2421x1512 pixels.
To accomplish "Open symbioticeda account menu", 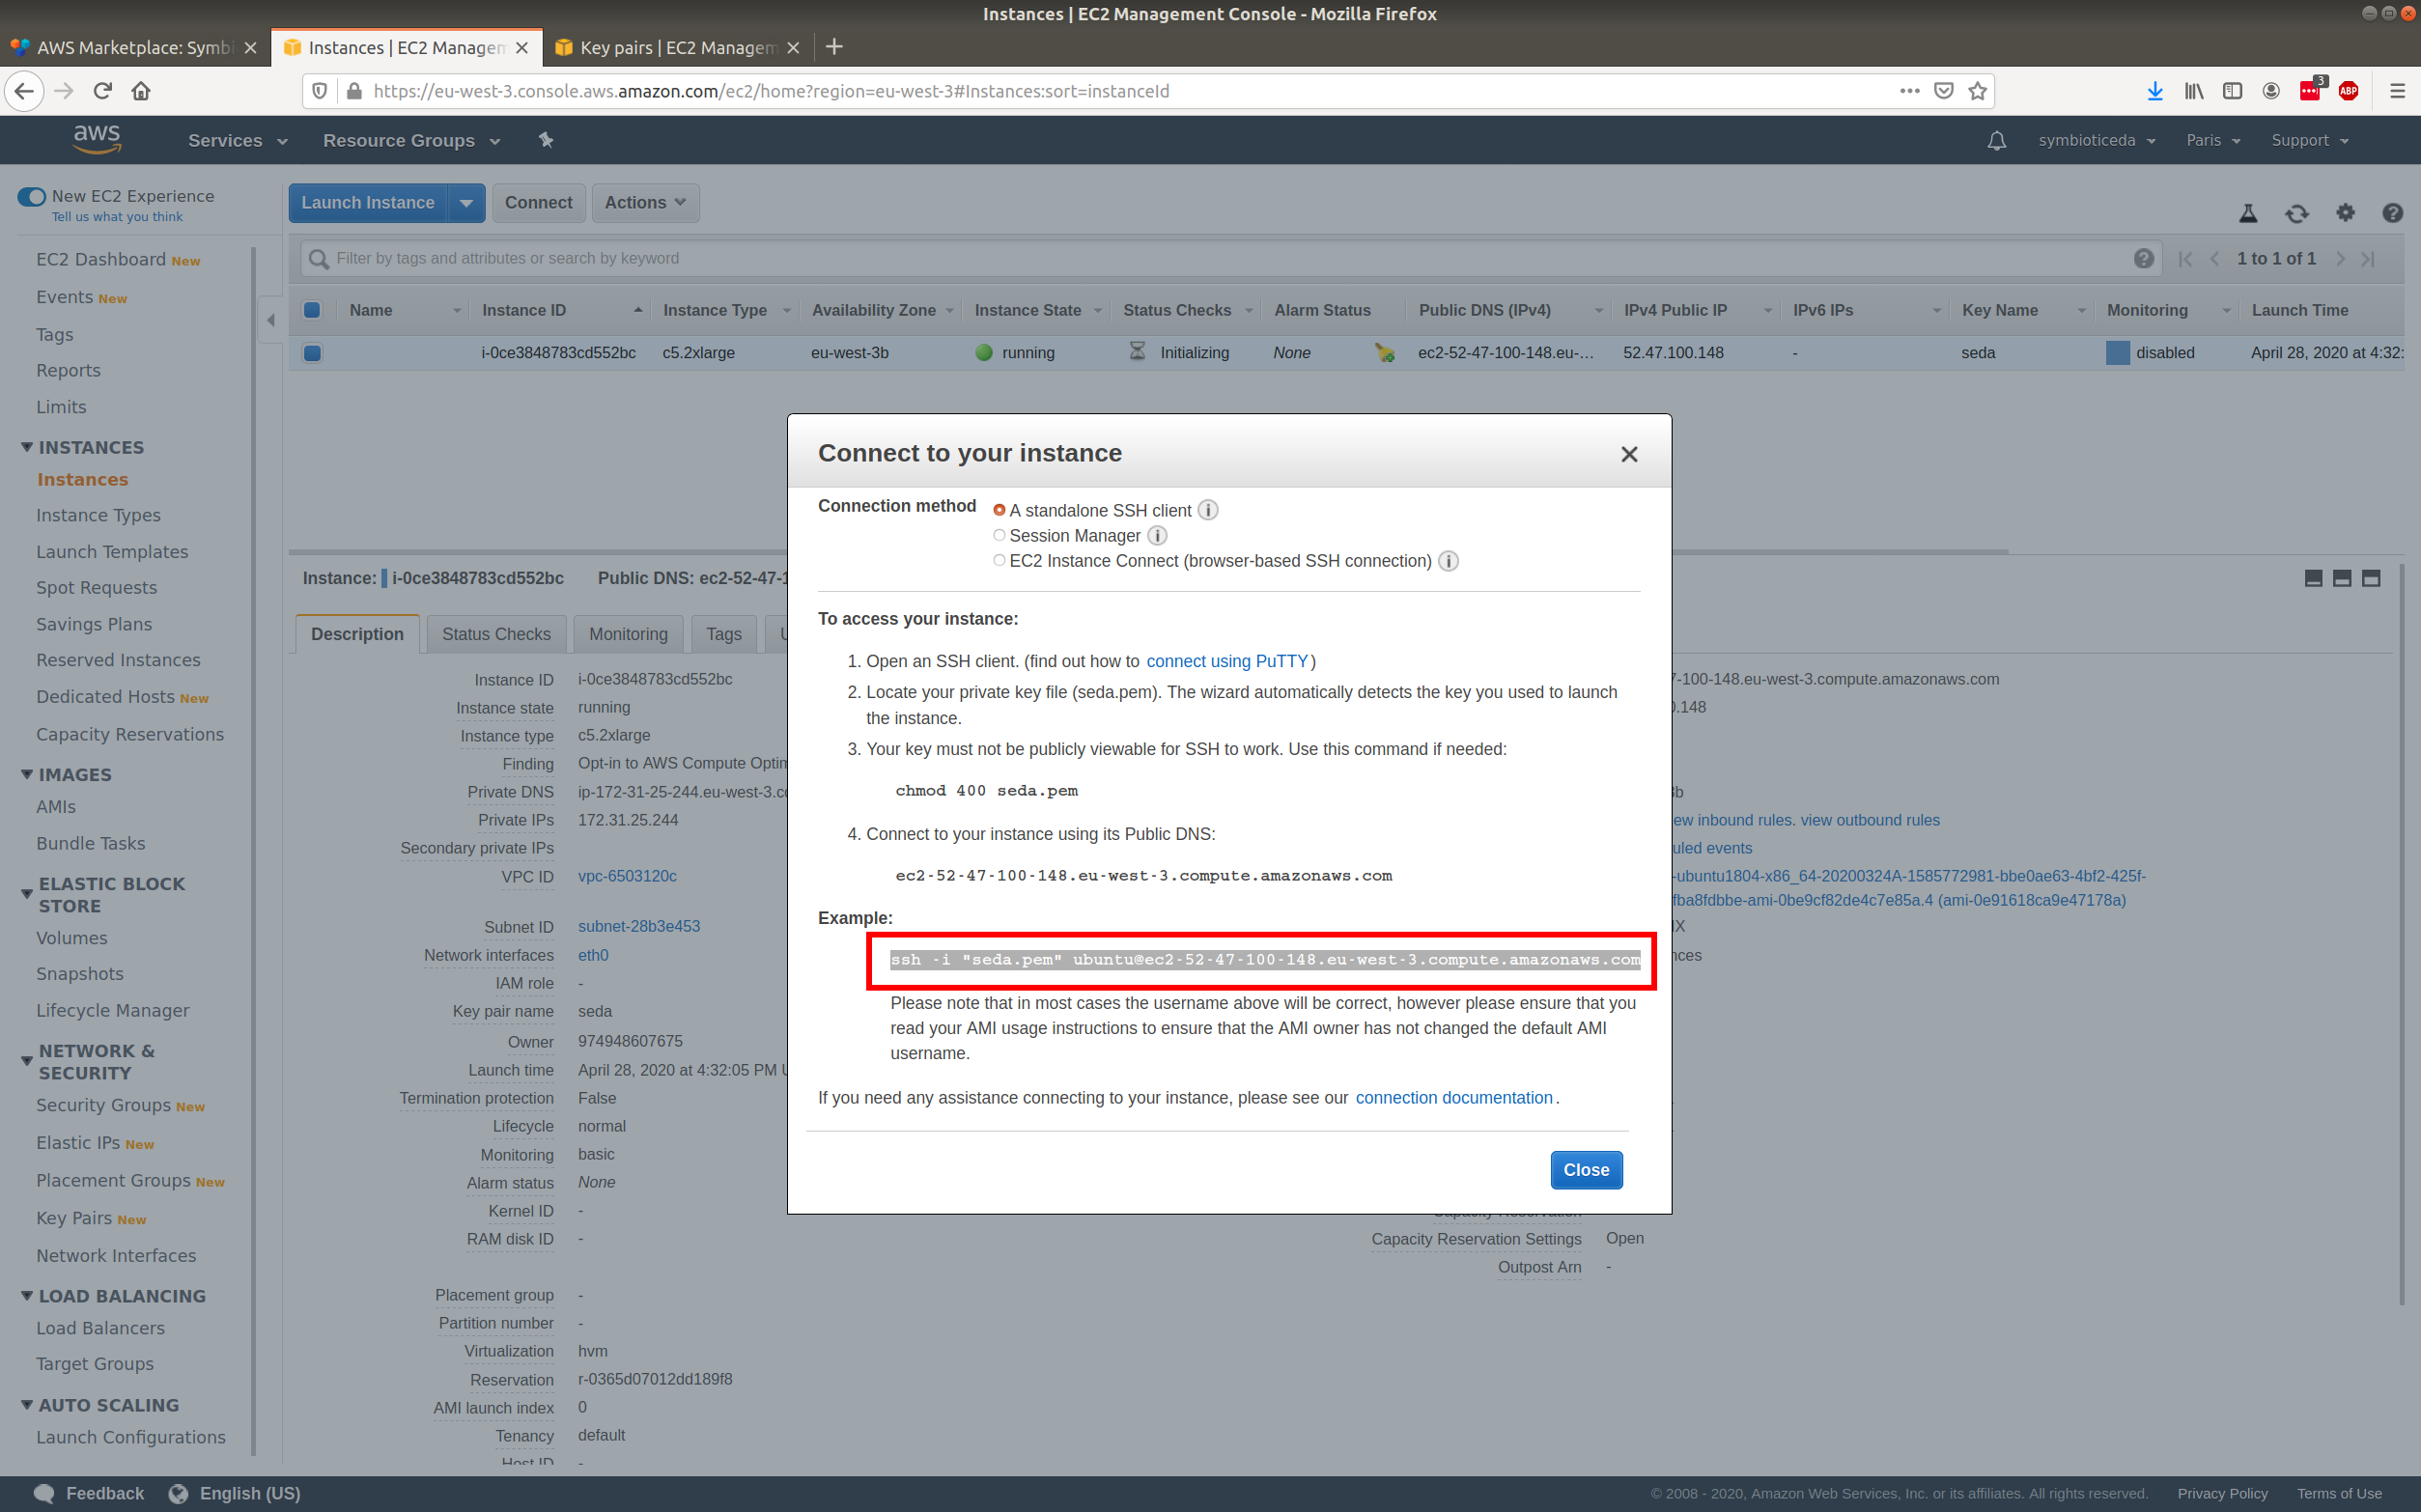I will coord(2097,141).
